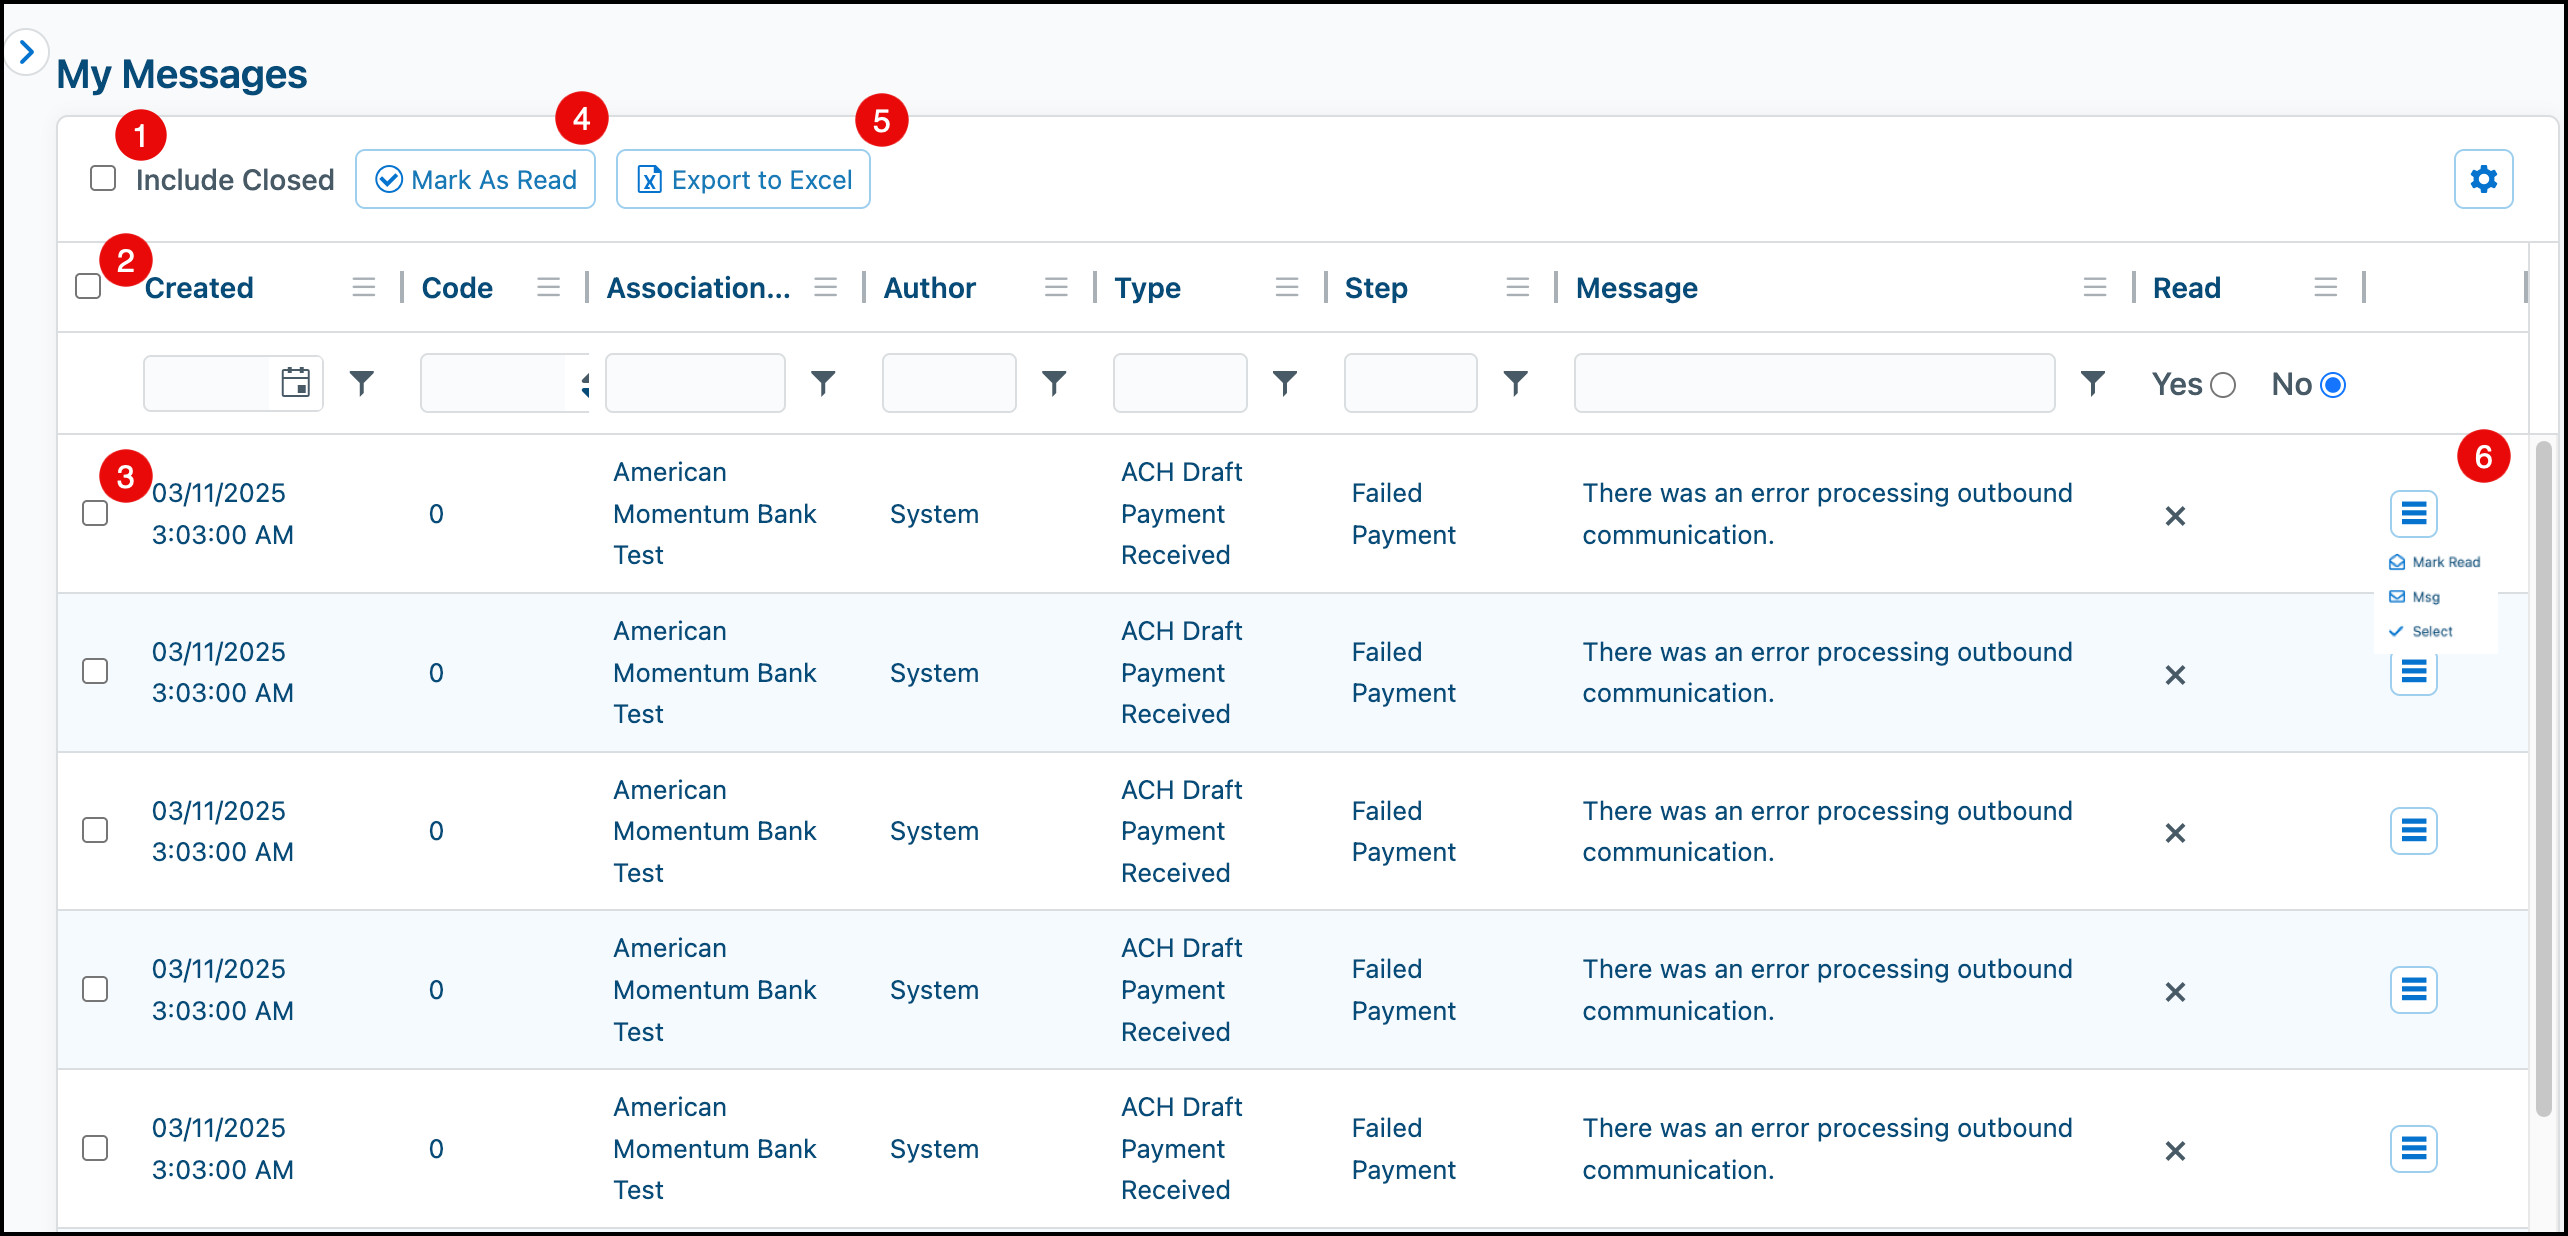
Task: Click the filter funnel for Author column
Action: tap(1054, 383)
